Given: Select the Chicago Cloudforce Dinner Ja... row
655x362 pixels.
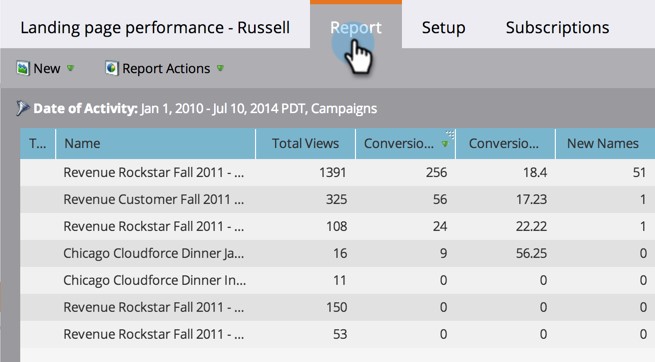Looking at the screenshot, I should pos(338,253).
